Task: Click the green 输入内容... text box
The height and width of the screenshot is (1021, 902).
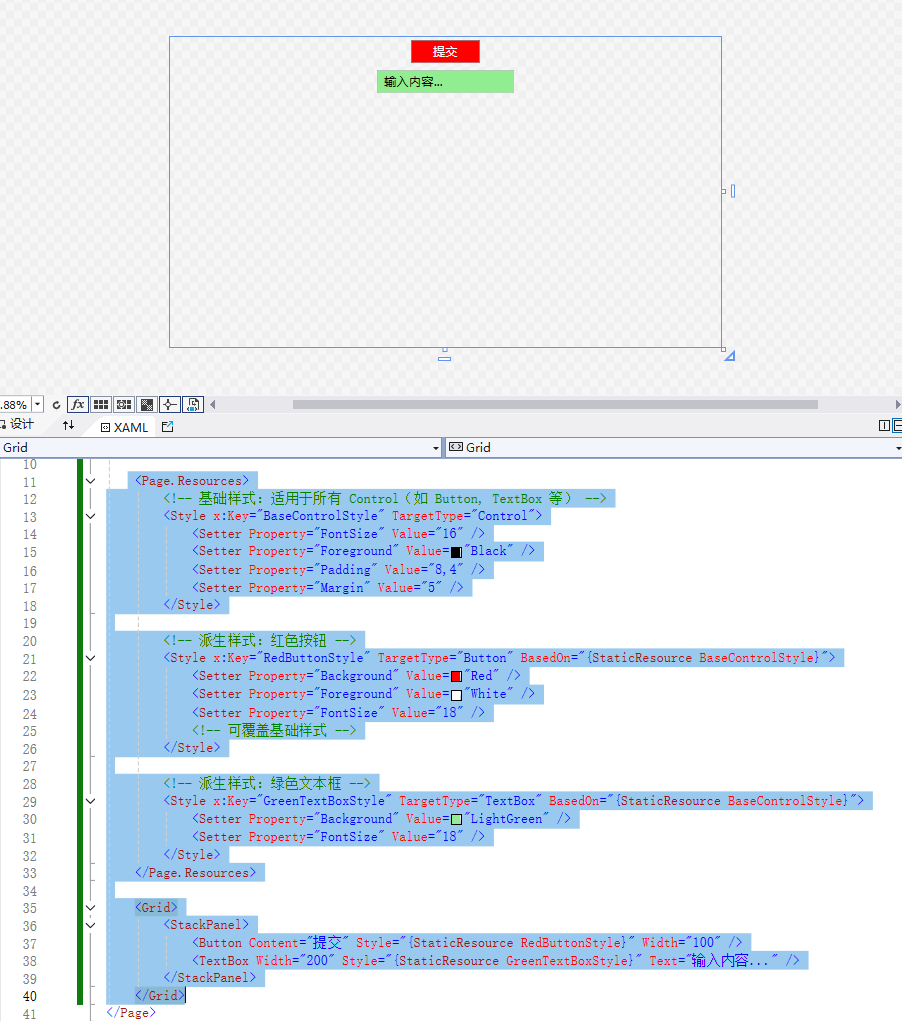Action: 445,81
